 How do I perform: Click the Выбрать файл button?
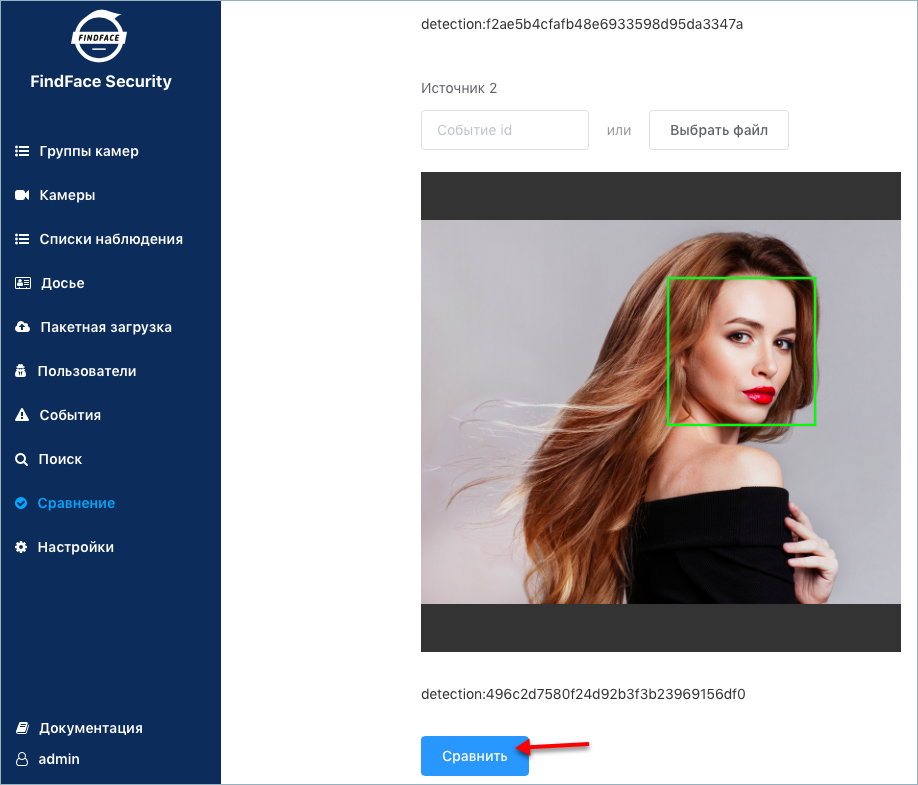point(718,130)
